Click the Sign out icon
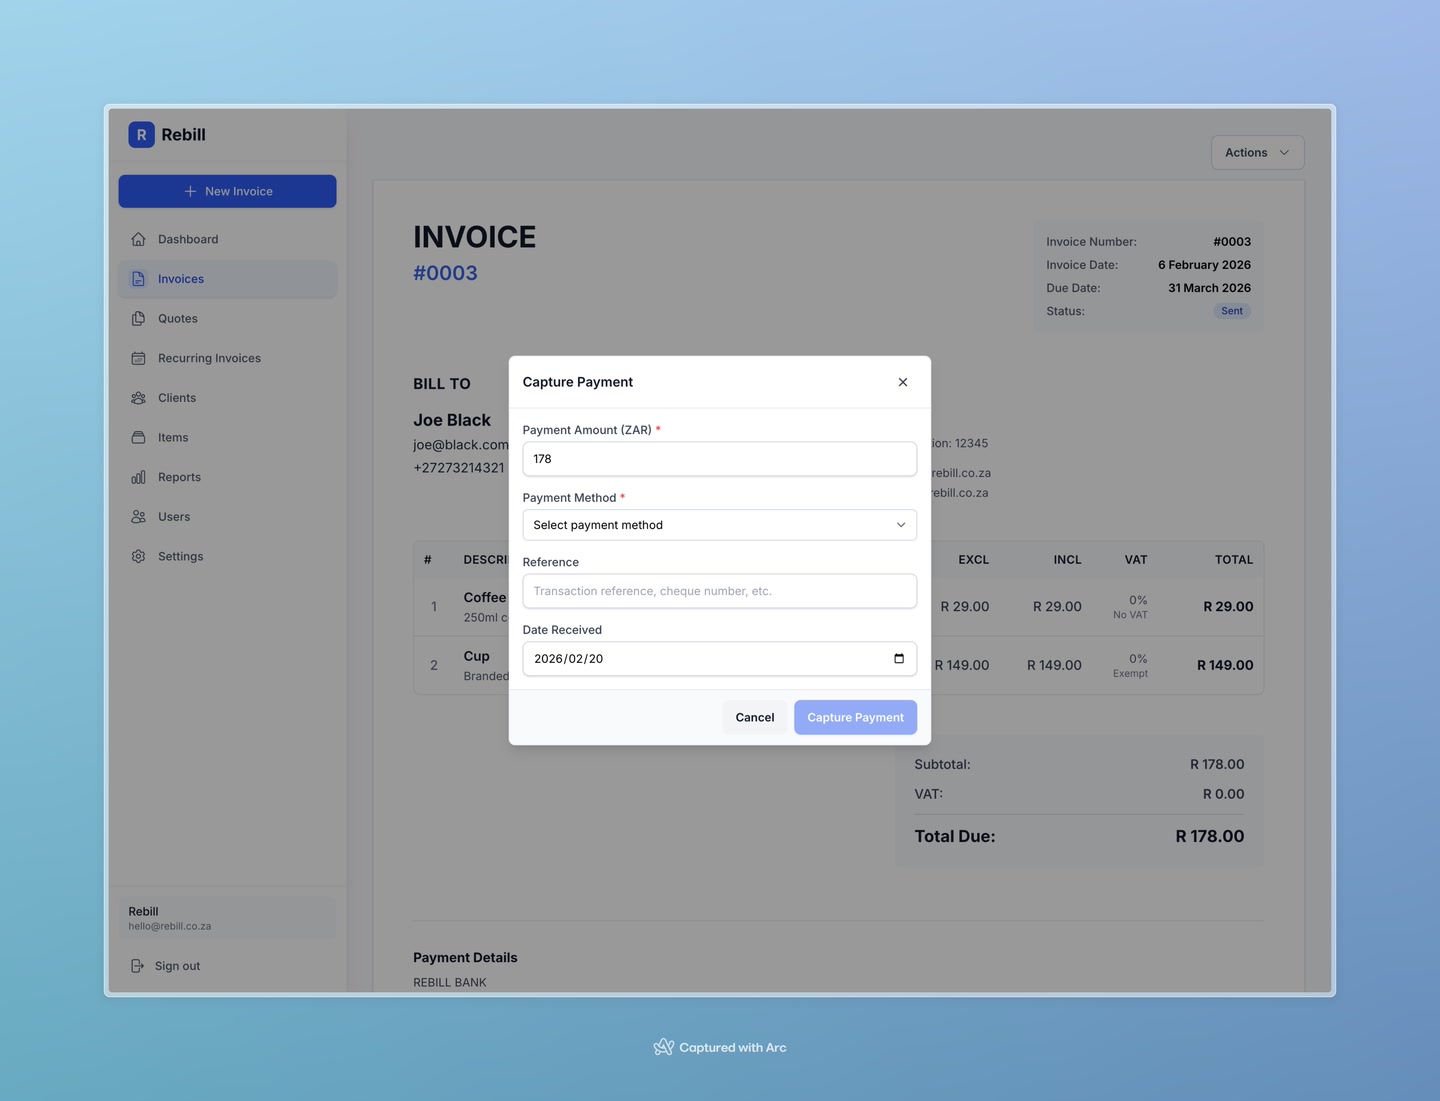This screenshot has width=1440, height=1101. click(x=137, y=965)
